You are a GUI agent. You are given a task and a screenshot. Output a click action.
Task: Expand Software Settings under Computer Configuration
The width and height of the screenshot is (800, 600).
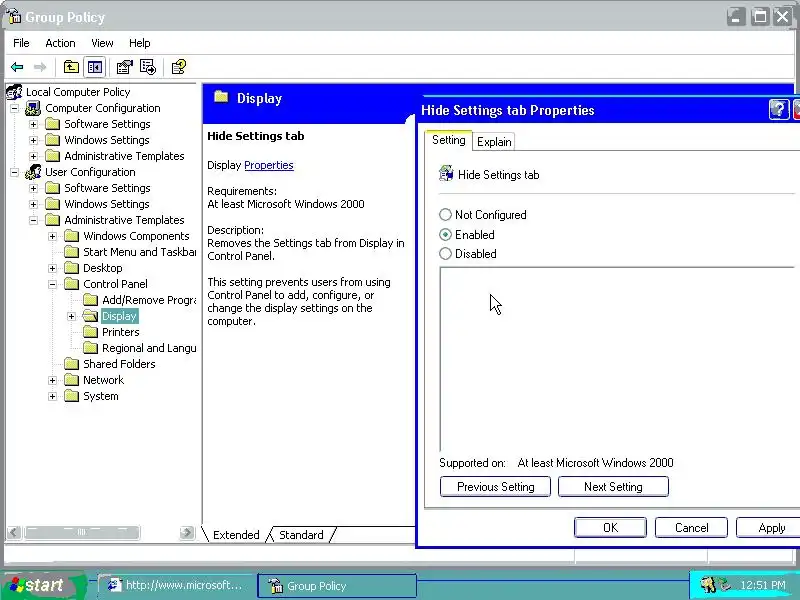[x=33, y=124]
